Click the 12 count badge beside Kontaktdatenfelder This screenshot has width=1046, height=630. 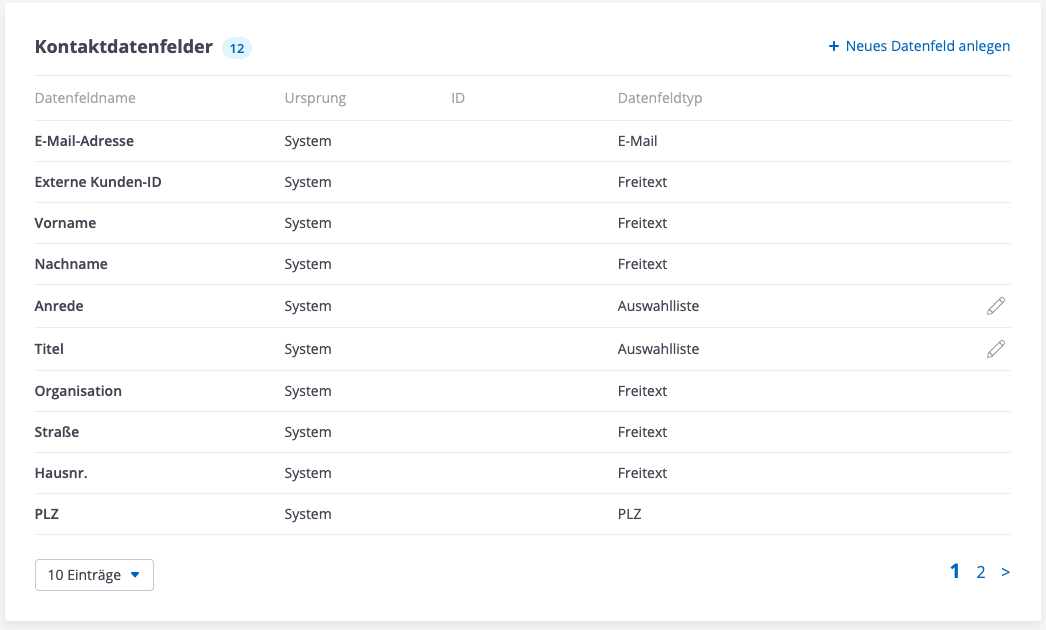237,47
